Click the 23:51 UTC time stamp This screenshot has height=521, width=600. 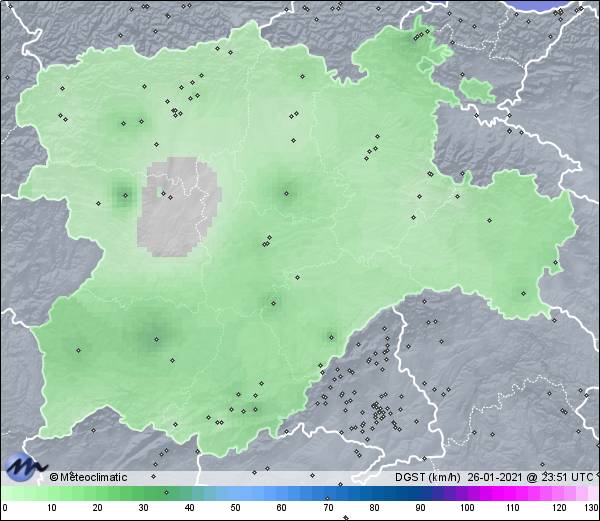[x=566, y=477]
